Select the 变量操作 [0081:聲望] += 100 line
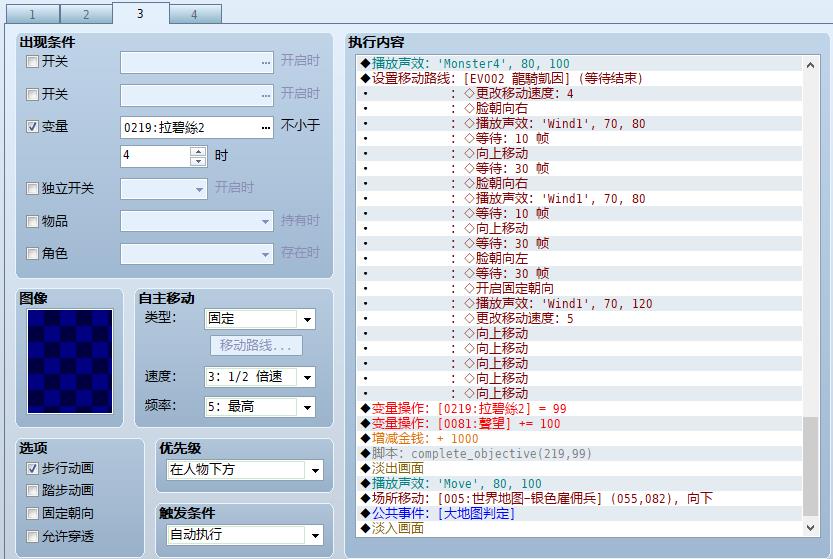Image resolution: width=833 pixels, height=559 pixels. [x=580, y=424]
